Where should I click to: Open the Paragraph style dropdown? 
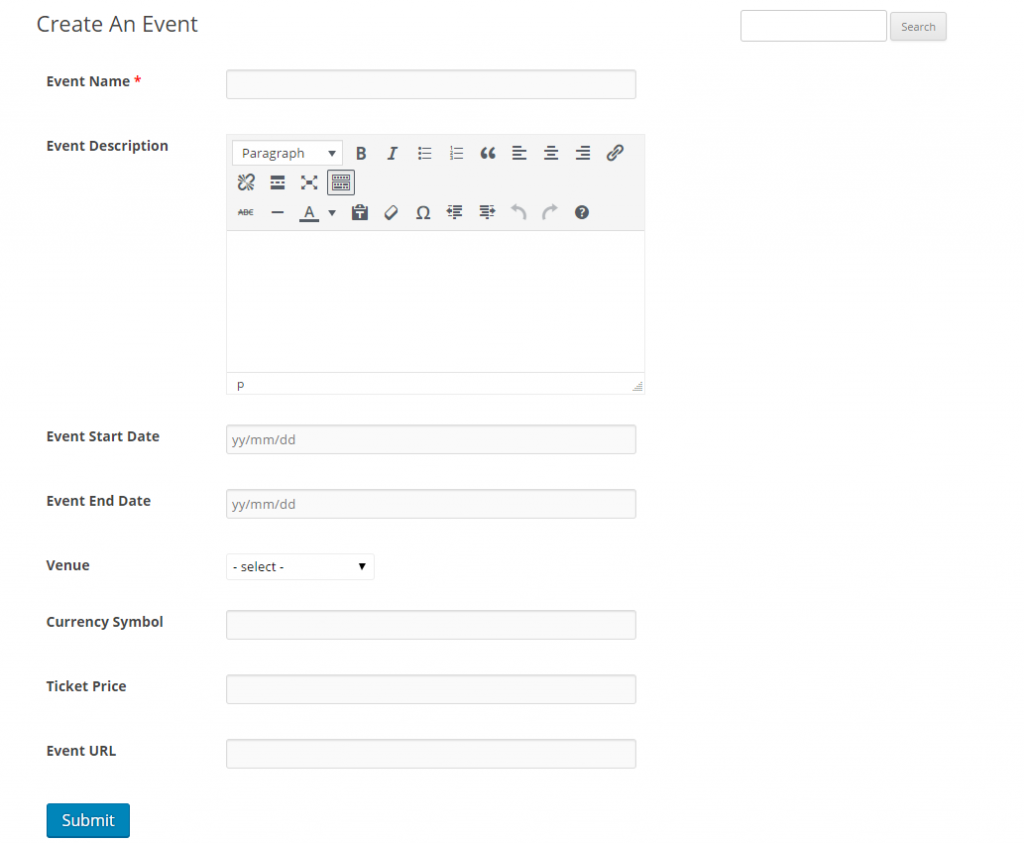(x=287, y=153)
